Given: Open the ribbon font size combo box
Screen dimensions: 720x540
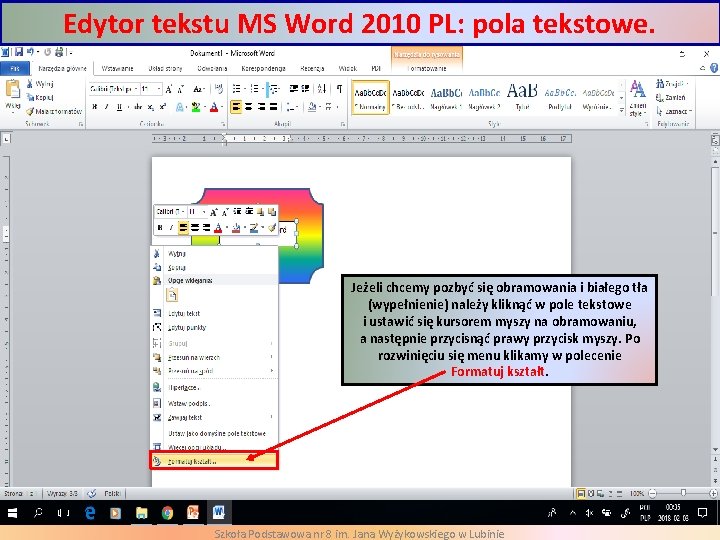Looking at the screenshot, I should (x=151, y=89).
